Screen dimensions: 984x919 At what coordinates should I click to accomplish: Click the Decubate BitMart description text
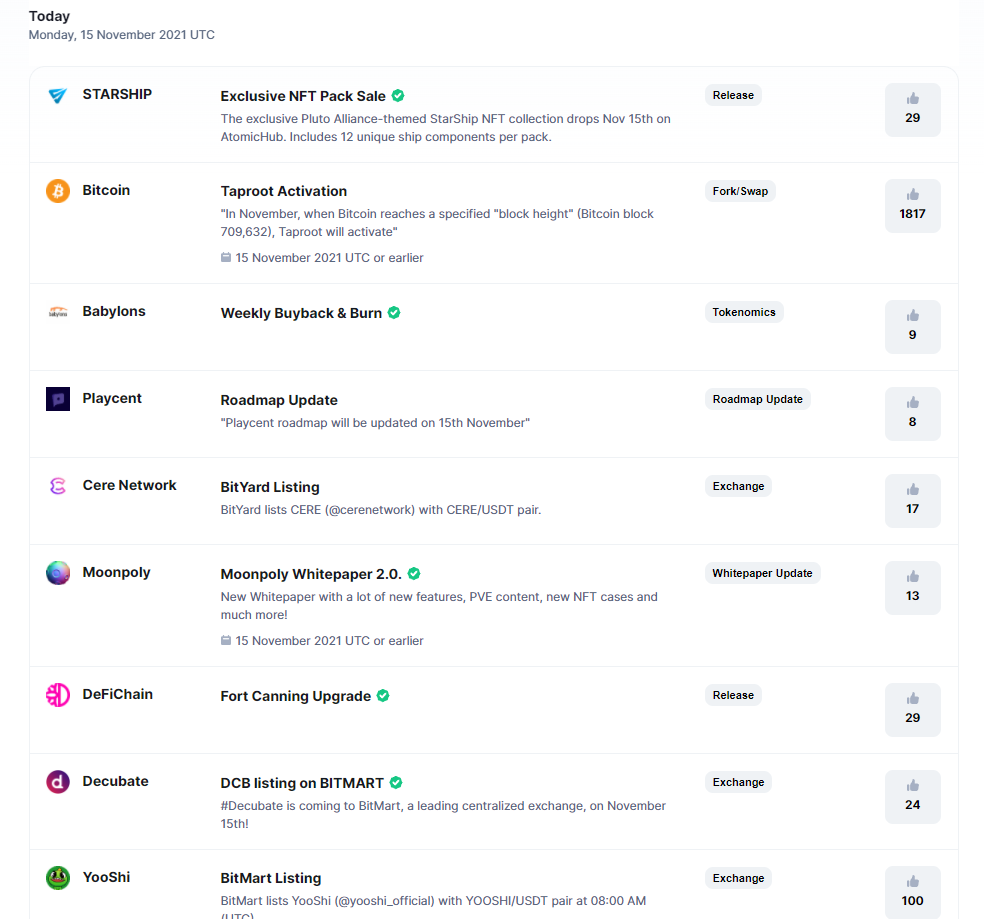(443, 815)
